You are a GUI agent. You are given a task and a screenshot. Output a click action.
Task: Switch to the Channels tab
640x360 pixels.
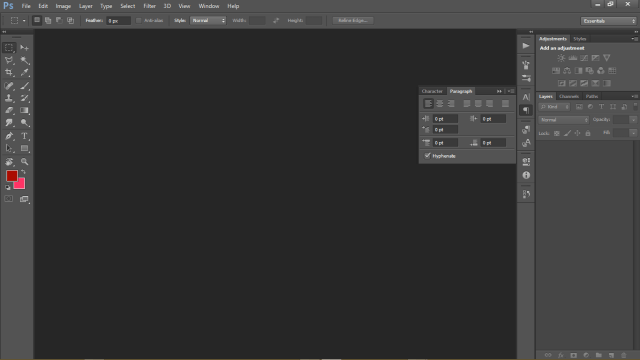tap(569, 96)
